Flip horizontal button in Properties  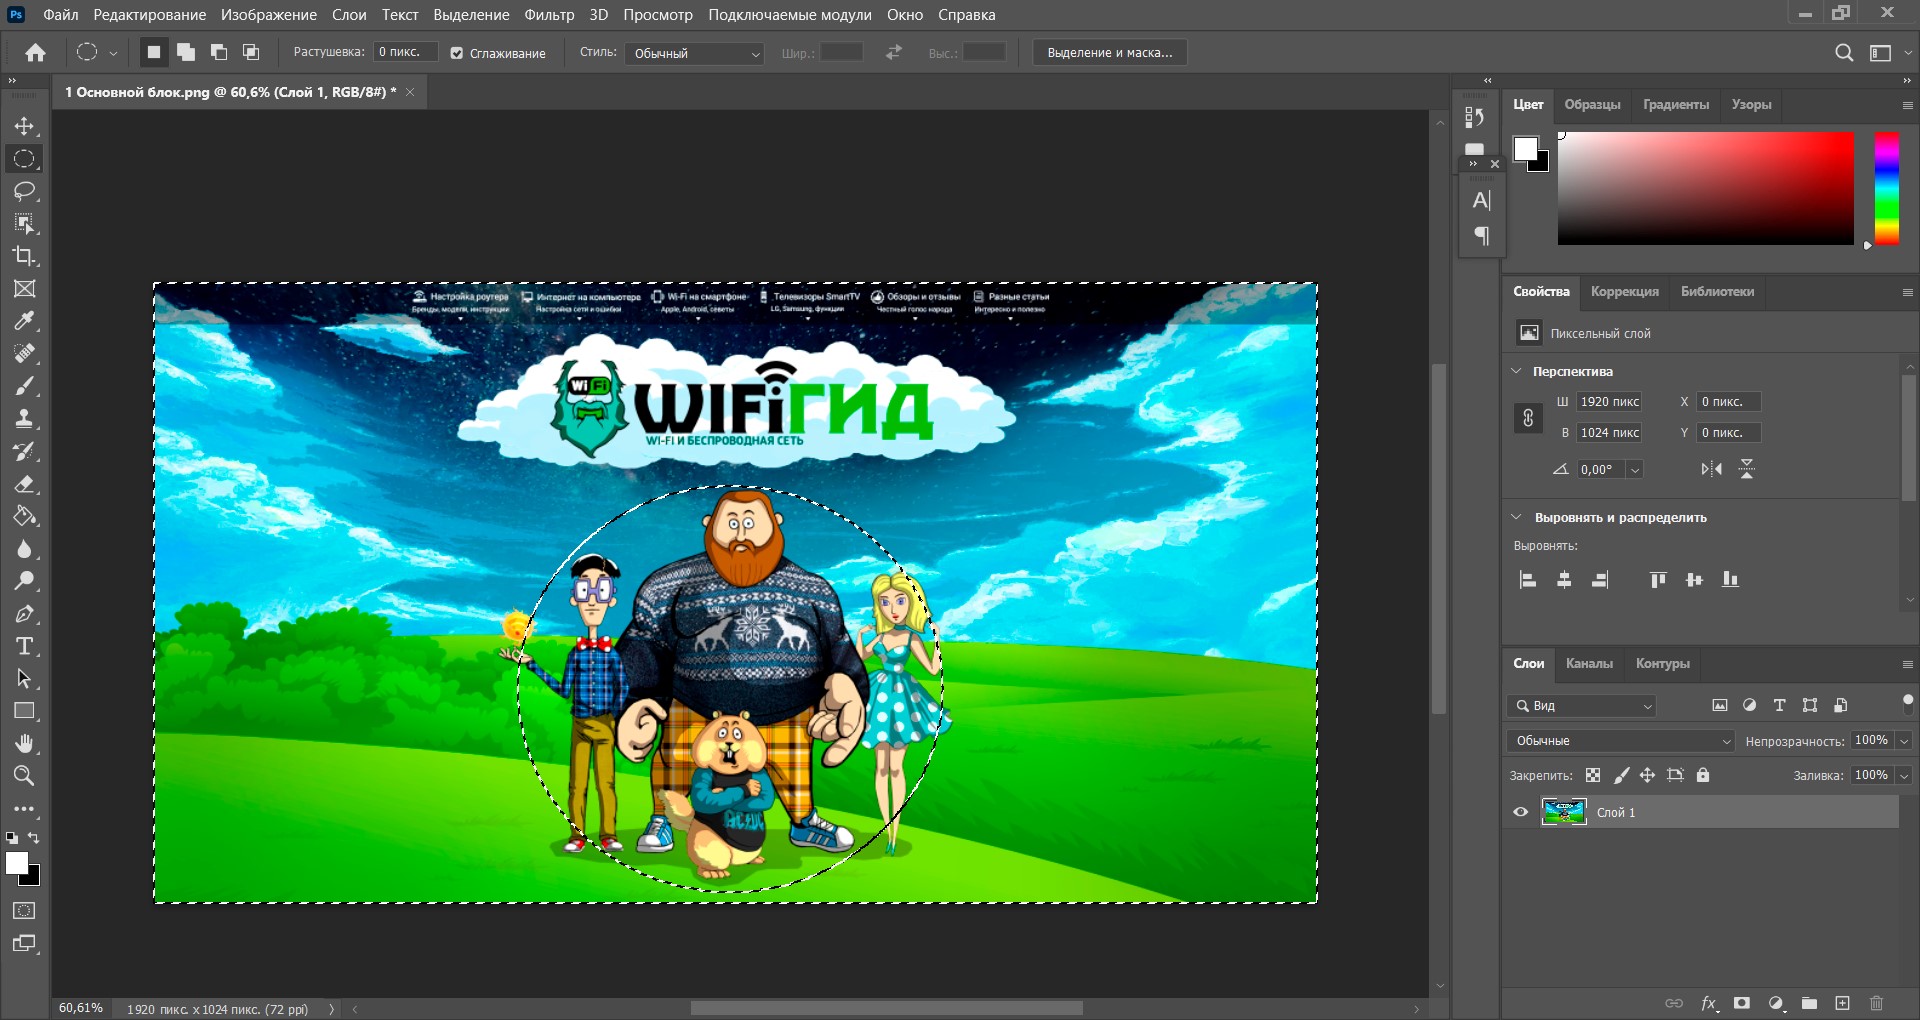pos(1712,469)
